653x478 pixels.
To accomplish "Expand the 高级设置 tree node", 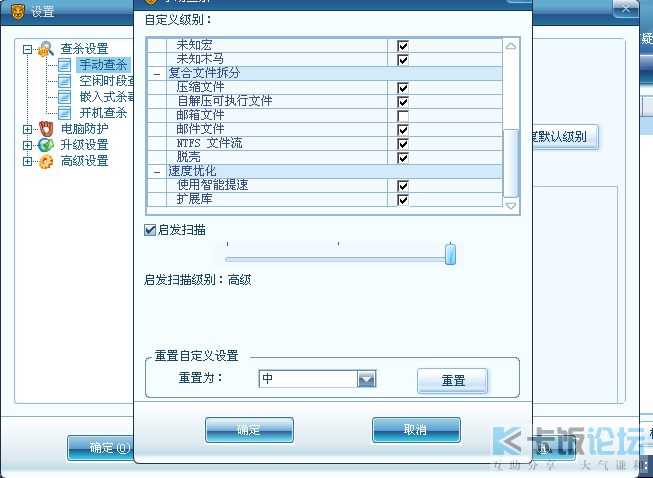I will 27,161.
